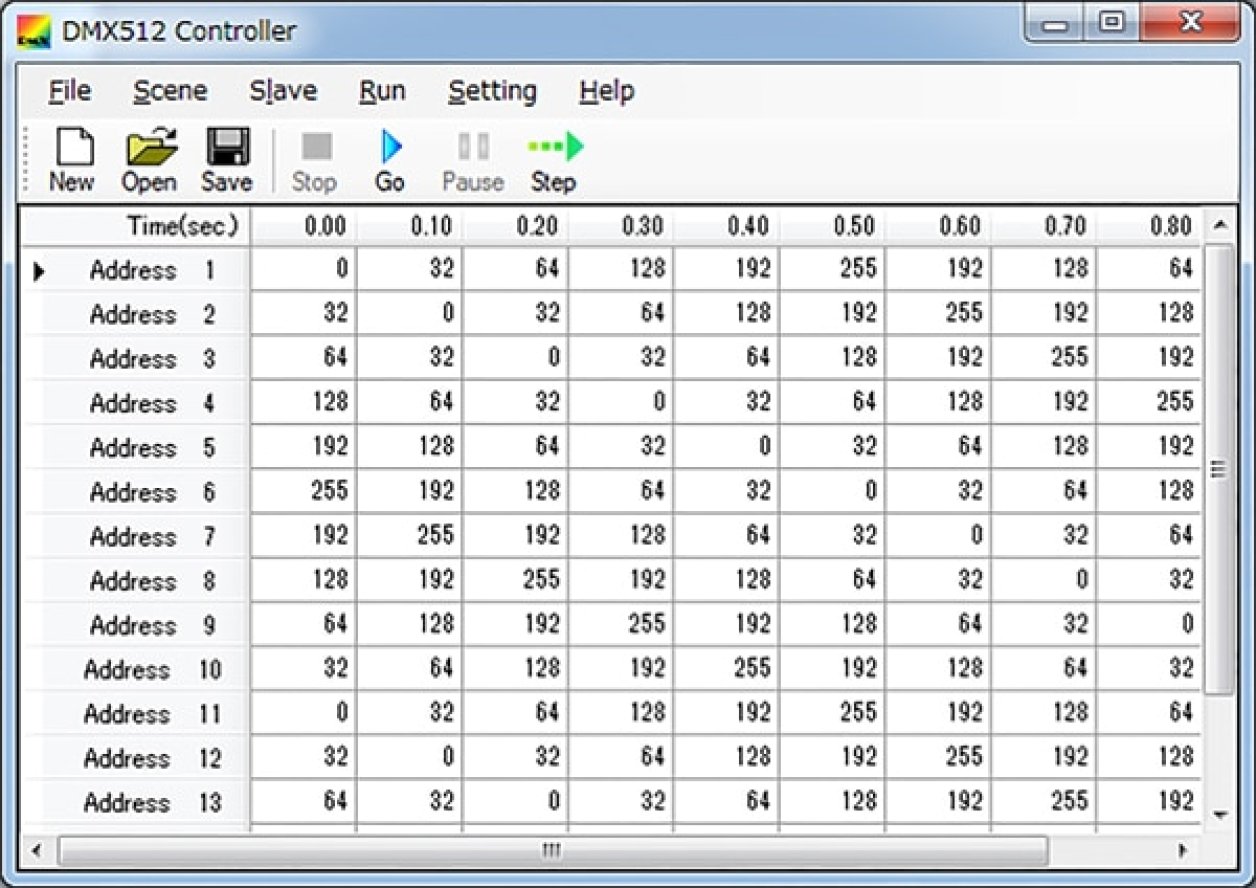The height and width of the screenshot is (888, 1256).
Task: Select the 255 cell for Address 6 at 0.00
Action: click(303, 492)
